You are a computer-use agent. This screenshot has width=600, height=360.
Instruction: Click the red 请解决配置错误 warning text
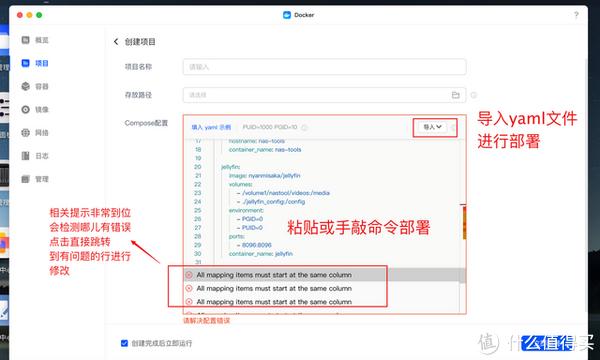pyautogui.click(x=207, y=321)
